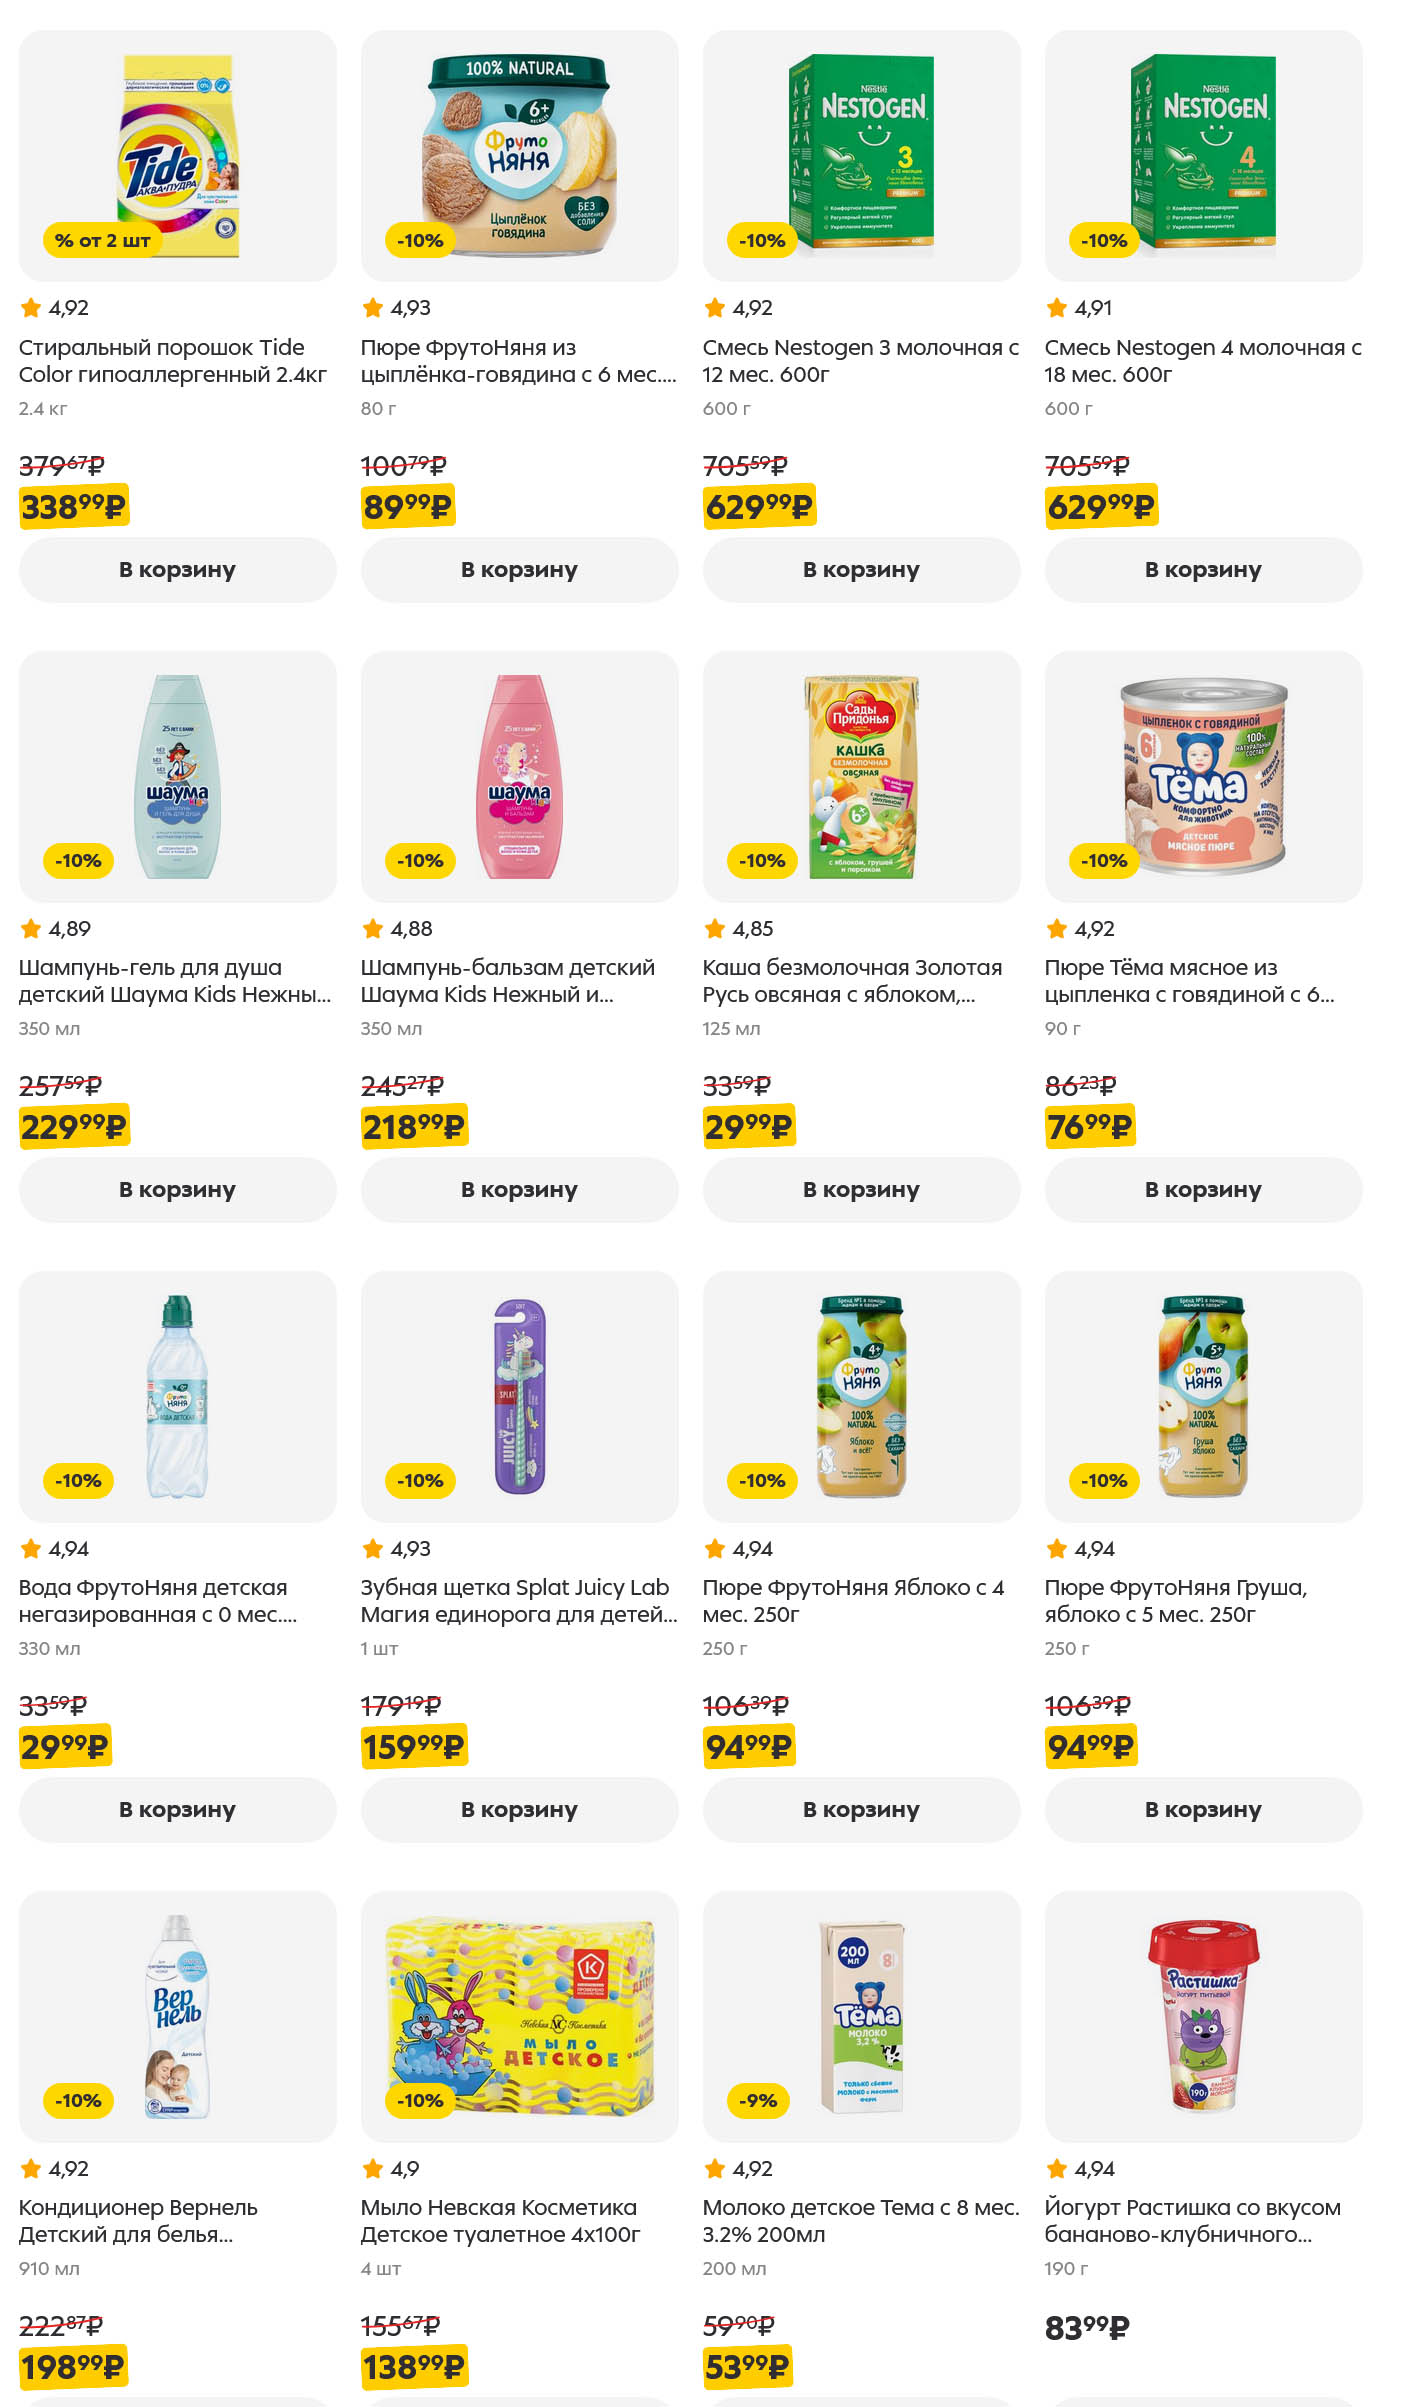
Task: Open the blue Шаума Kids shower gel image
Action: pos(177,776)
